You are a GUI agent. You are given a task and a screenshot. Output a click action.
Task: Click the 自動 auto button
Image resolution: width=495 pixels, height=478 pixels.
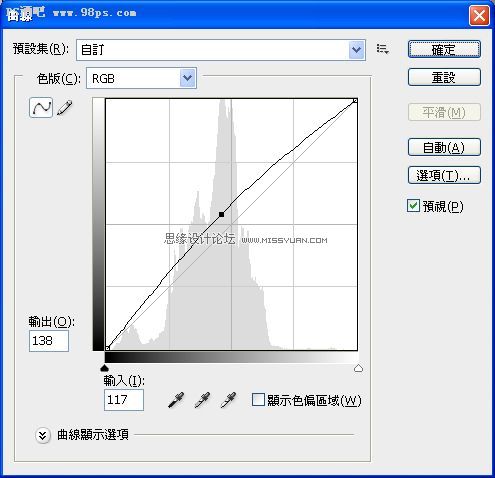pos(444,147)
